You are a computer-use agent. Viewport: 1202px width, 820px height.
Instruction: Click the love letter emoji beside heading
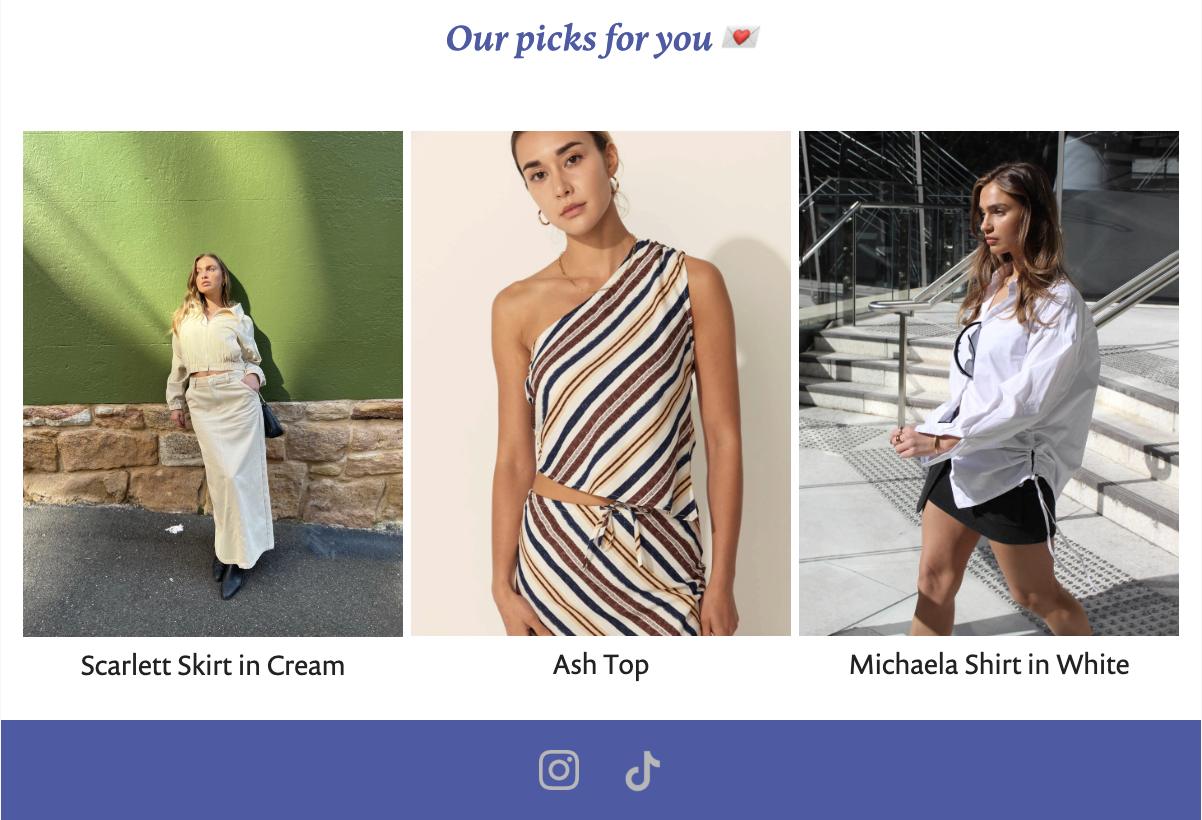[x=740, y=38]
